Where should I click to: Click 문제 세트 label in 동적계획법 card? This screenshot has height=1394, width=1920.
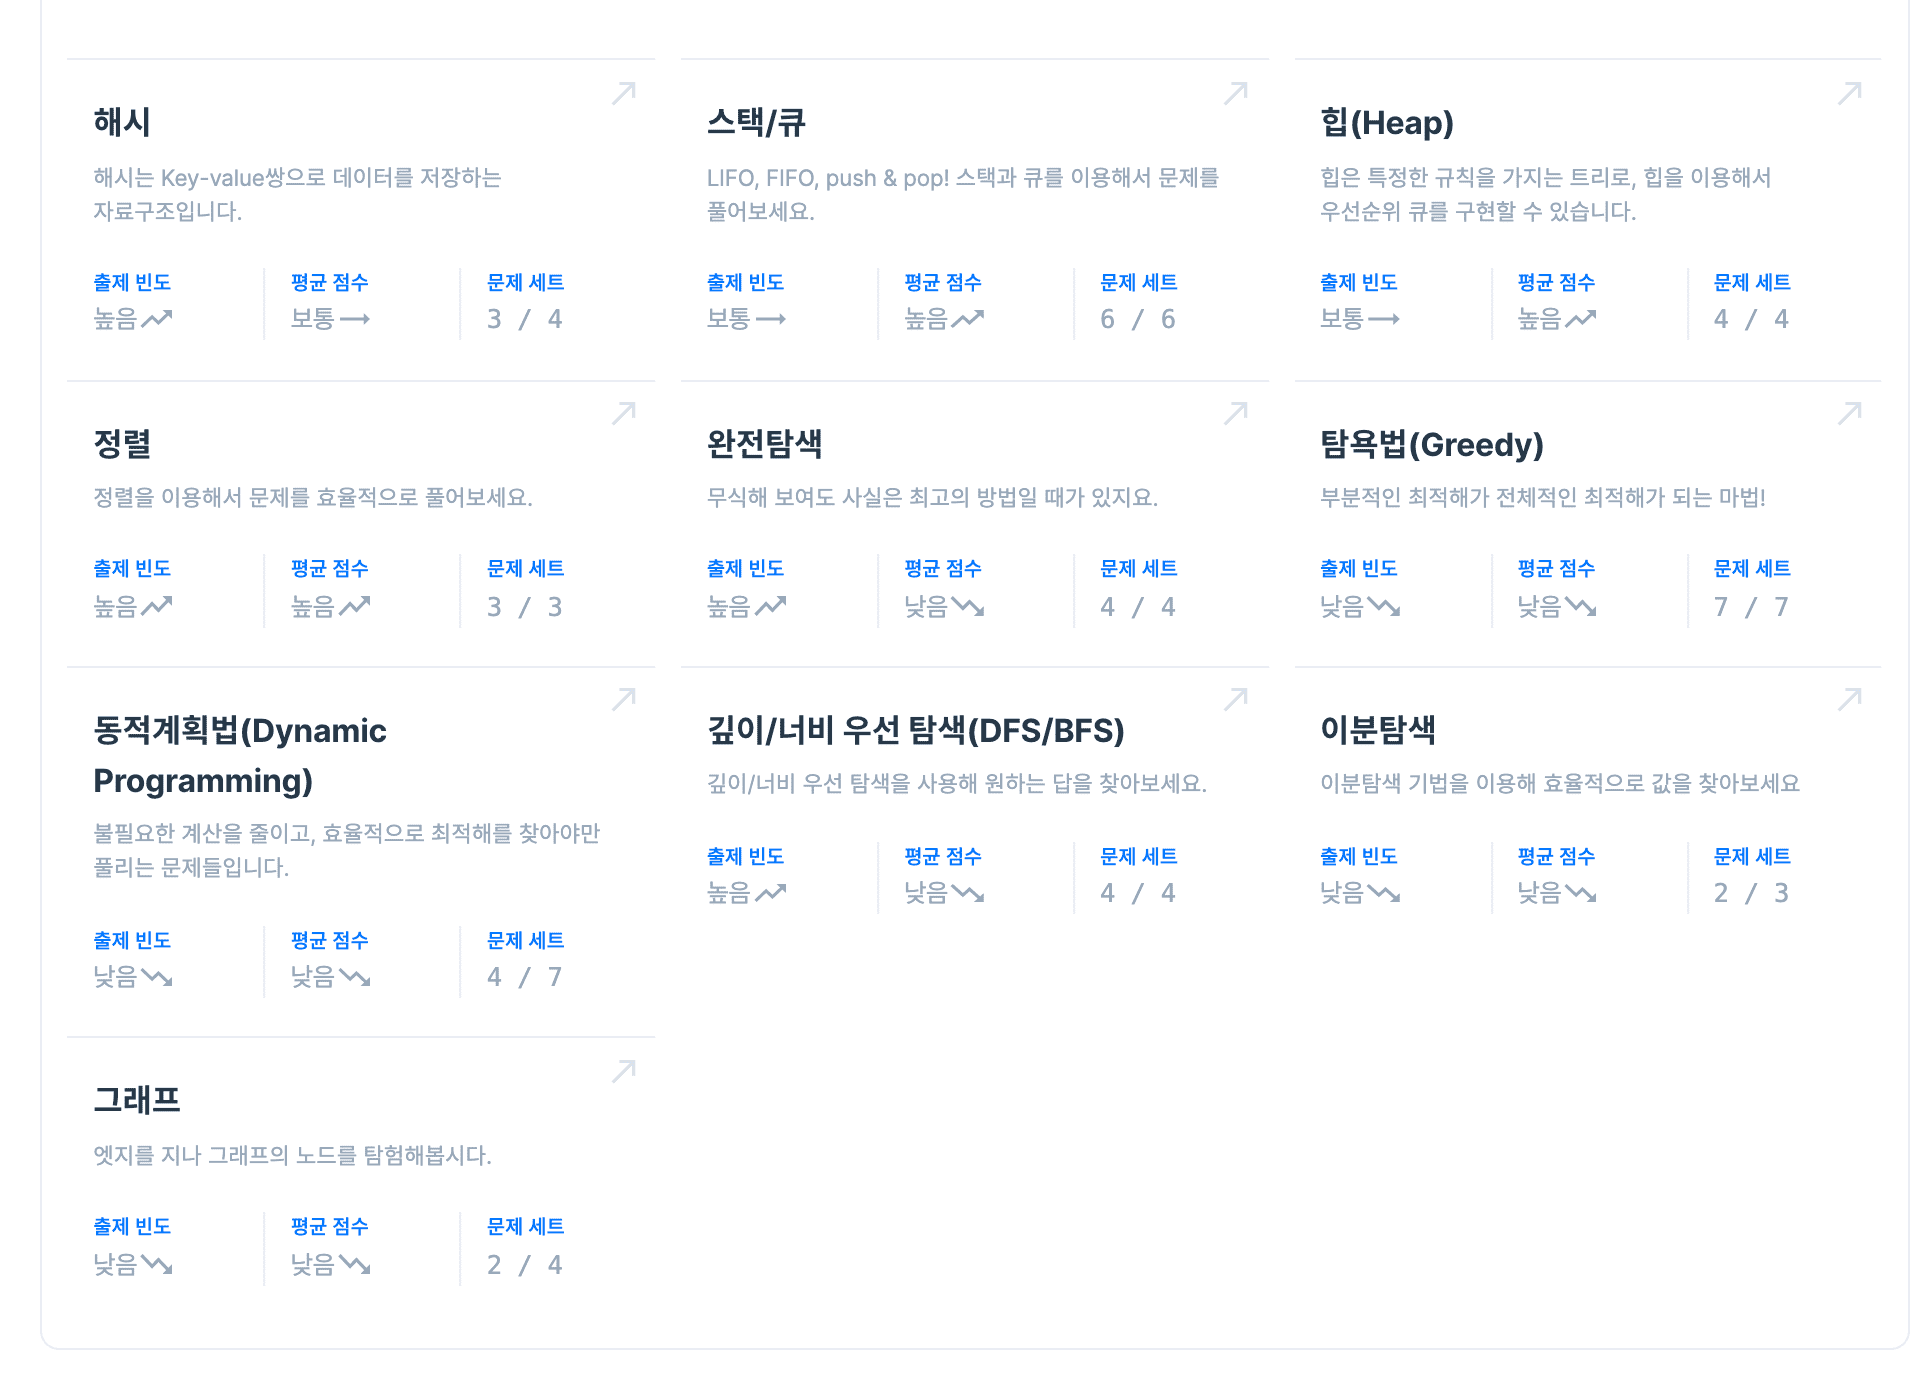526,940
